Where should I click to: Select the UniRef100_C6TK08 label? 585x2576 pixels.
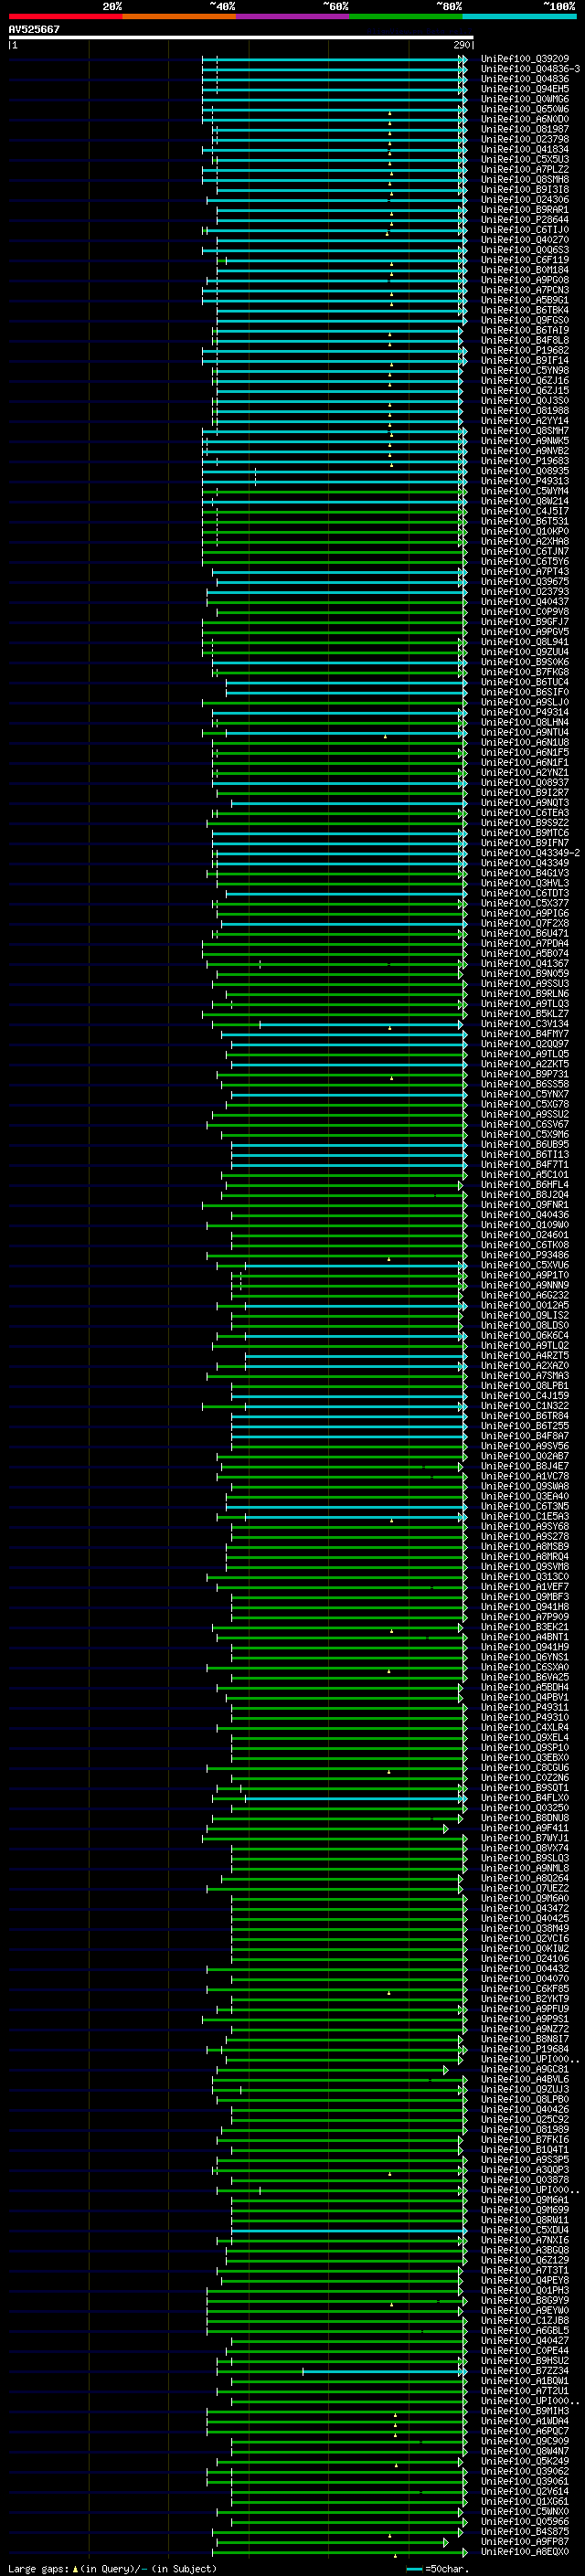tap(524, 1245)
